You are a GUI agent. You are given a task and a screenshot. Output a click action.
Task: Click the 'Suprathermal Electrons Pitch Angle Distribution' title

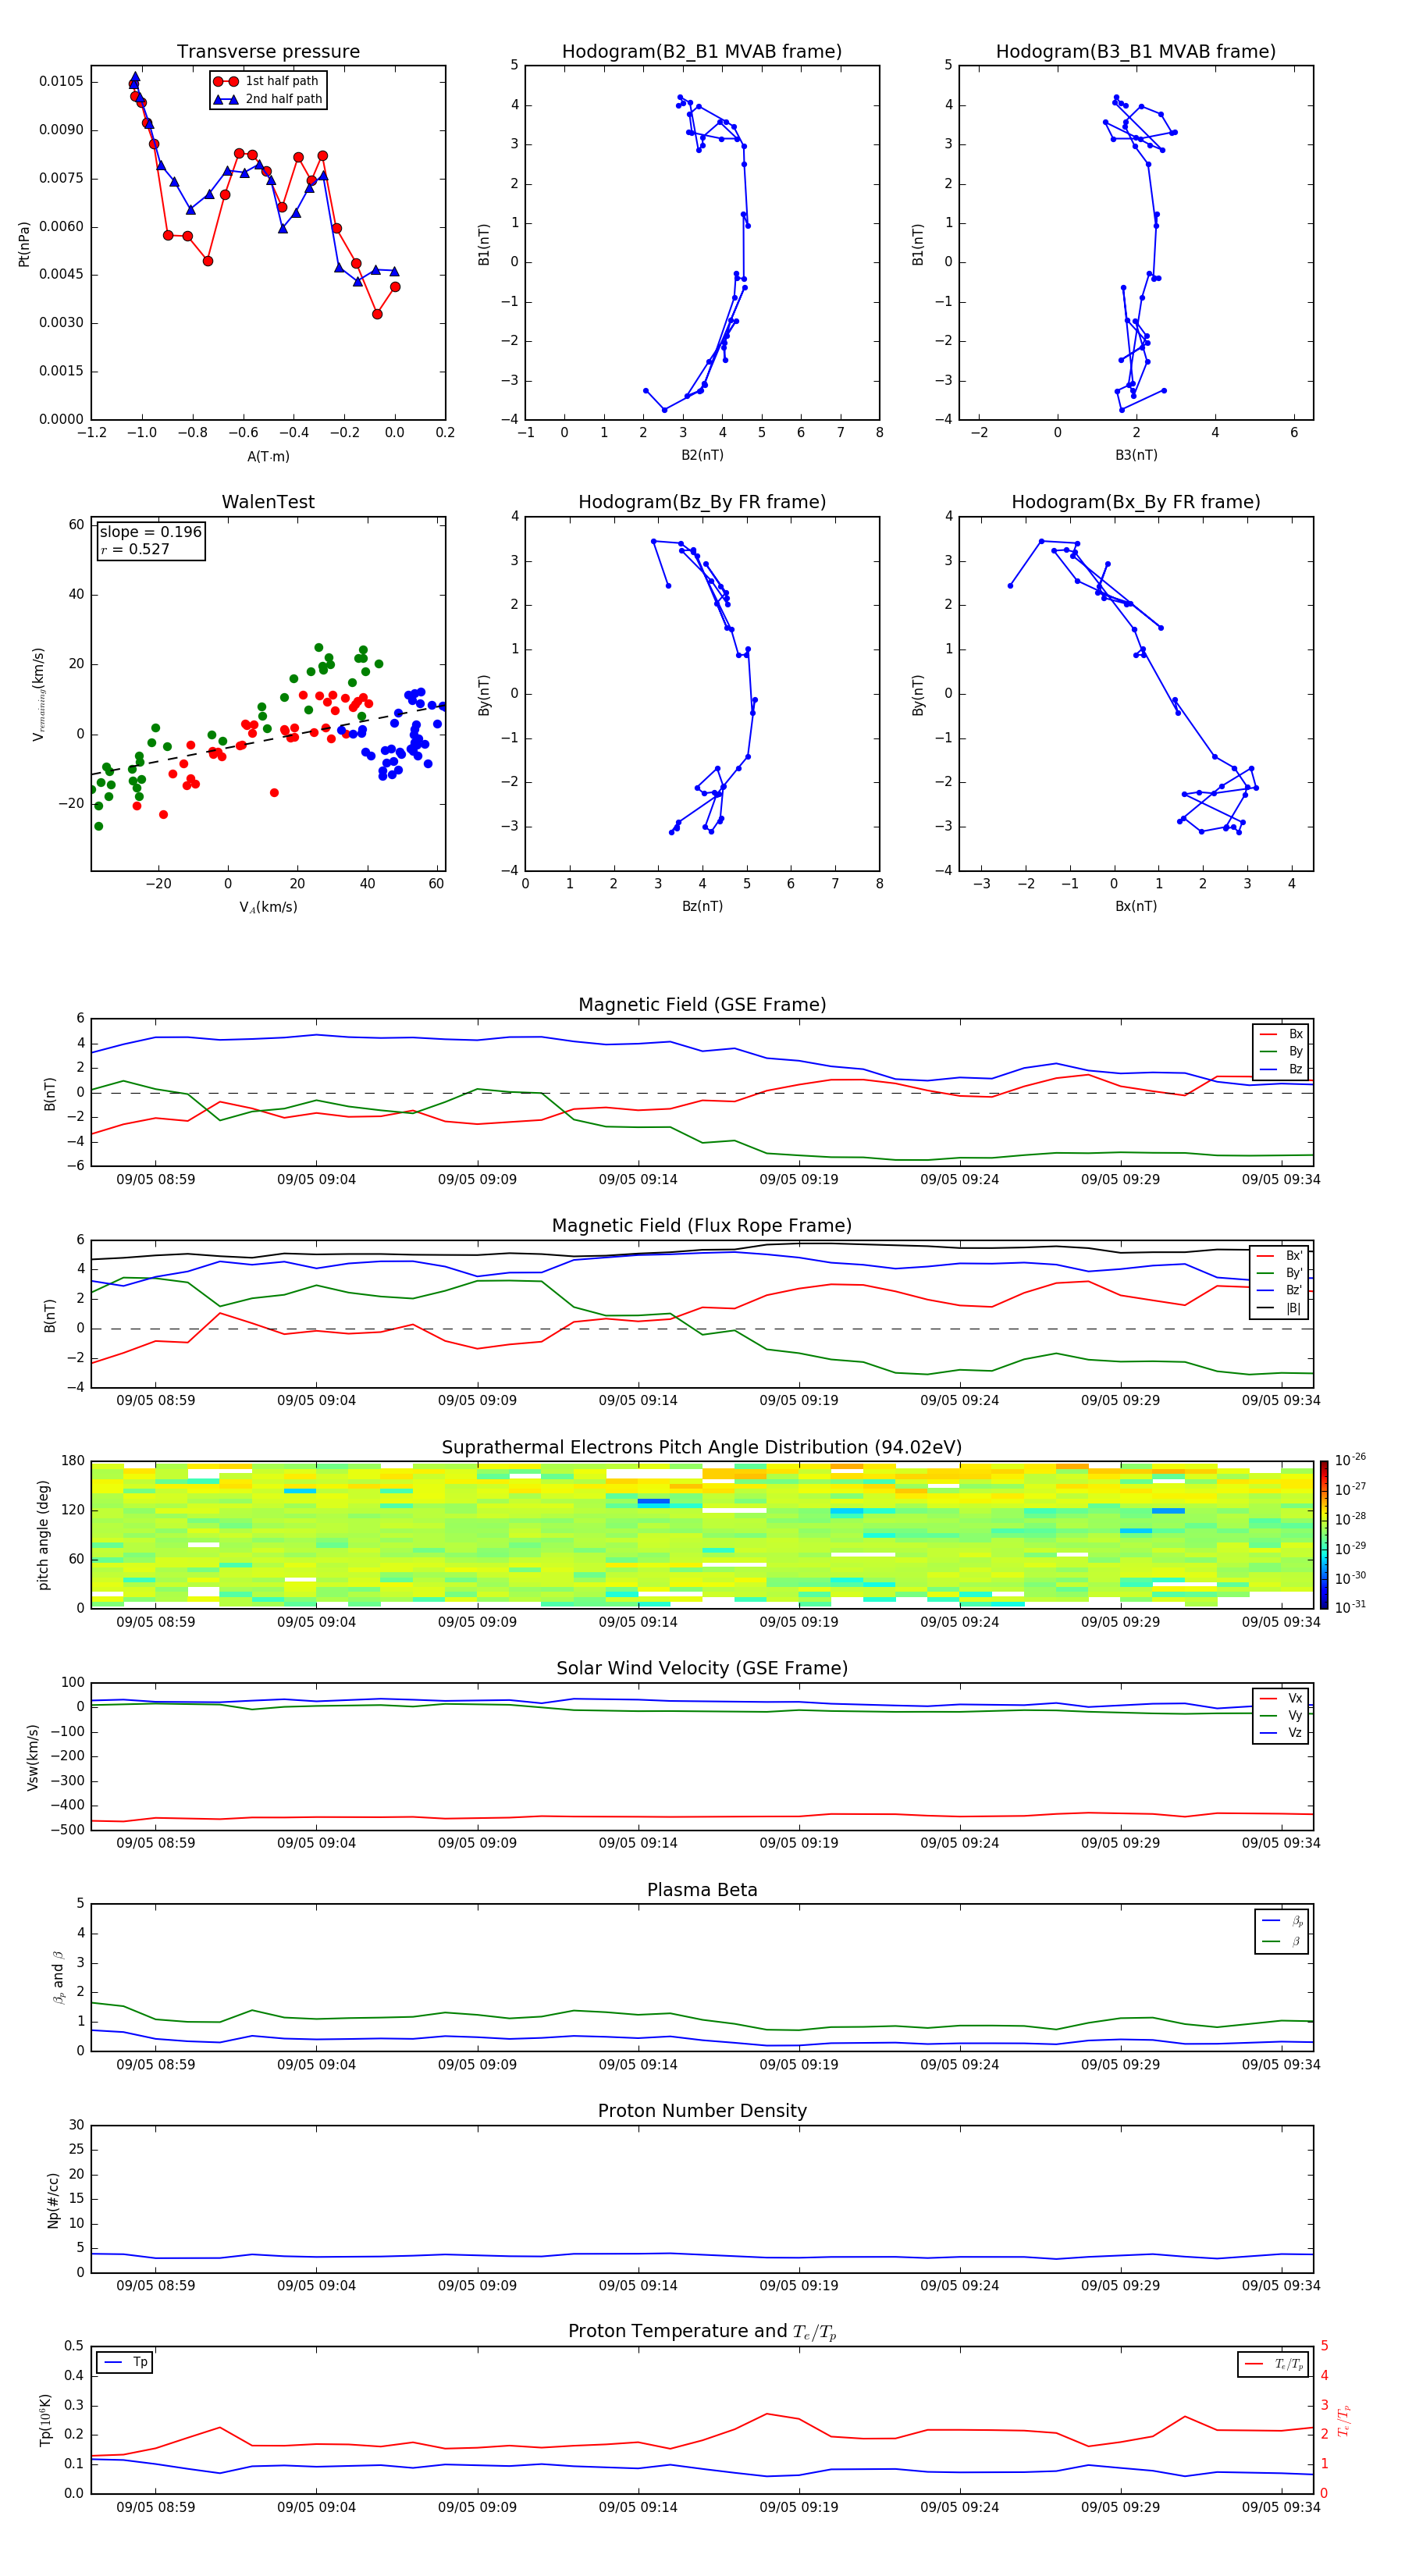(702, 1448)
